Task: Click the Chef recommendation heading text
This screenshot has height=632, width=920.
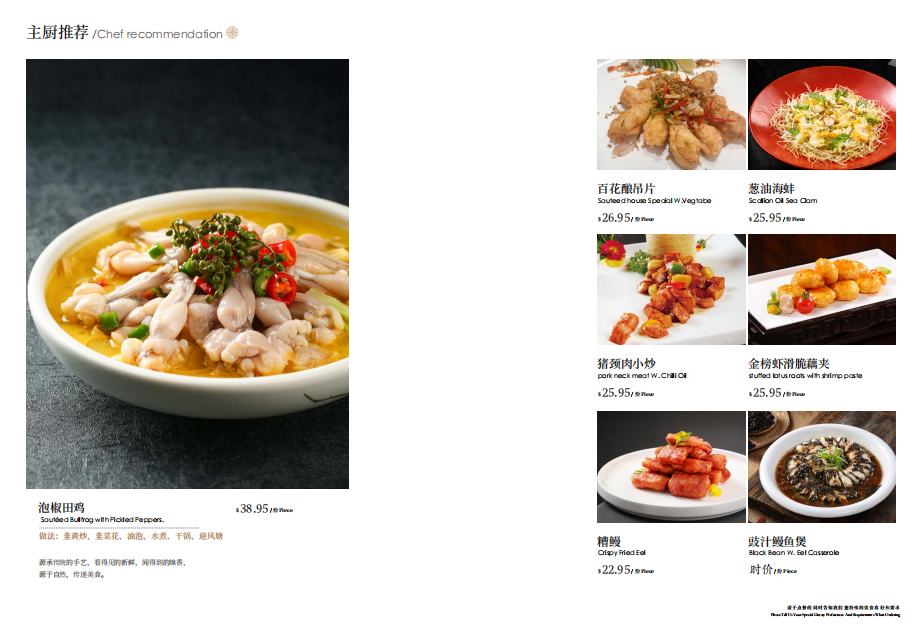Action: 160,34
